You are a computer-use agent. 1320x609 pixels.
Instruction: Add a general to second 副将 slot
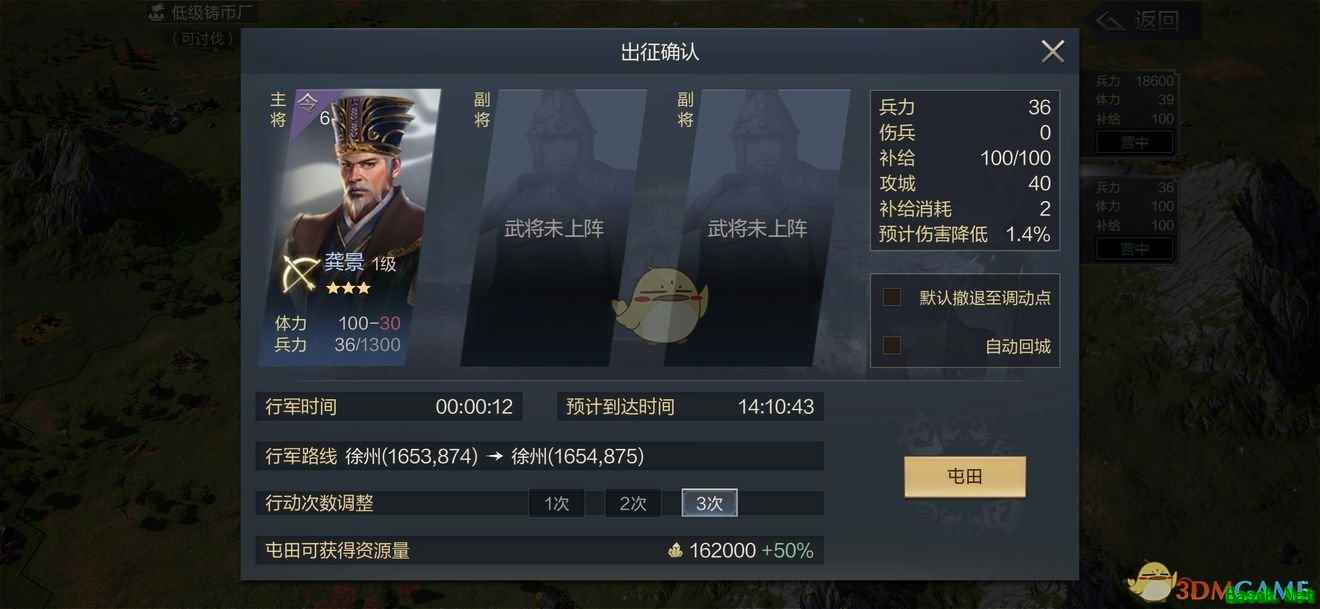pyautogui.click(x=757, y=228)
